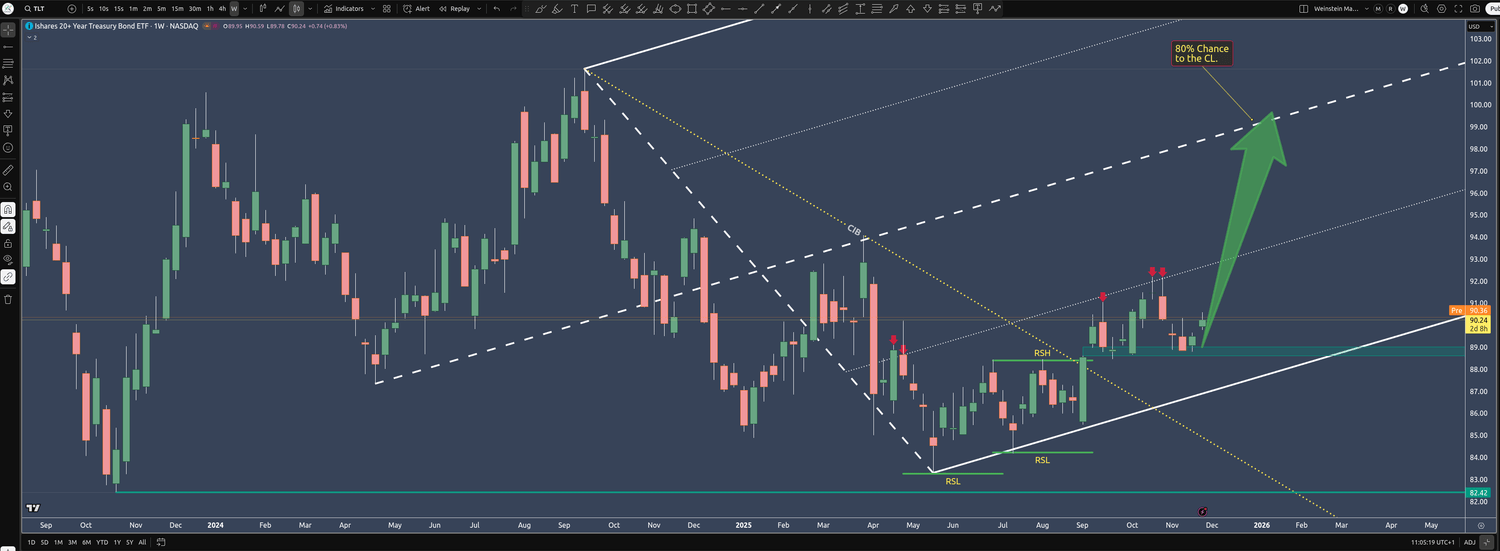Select the 5s timeframe

coord(90,8)
